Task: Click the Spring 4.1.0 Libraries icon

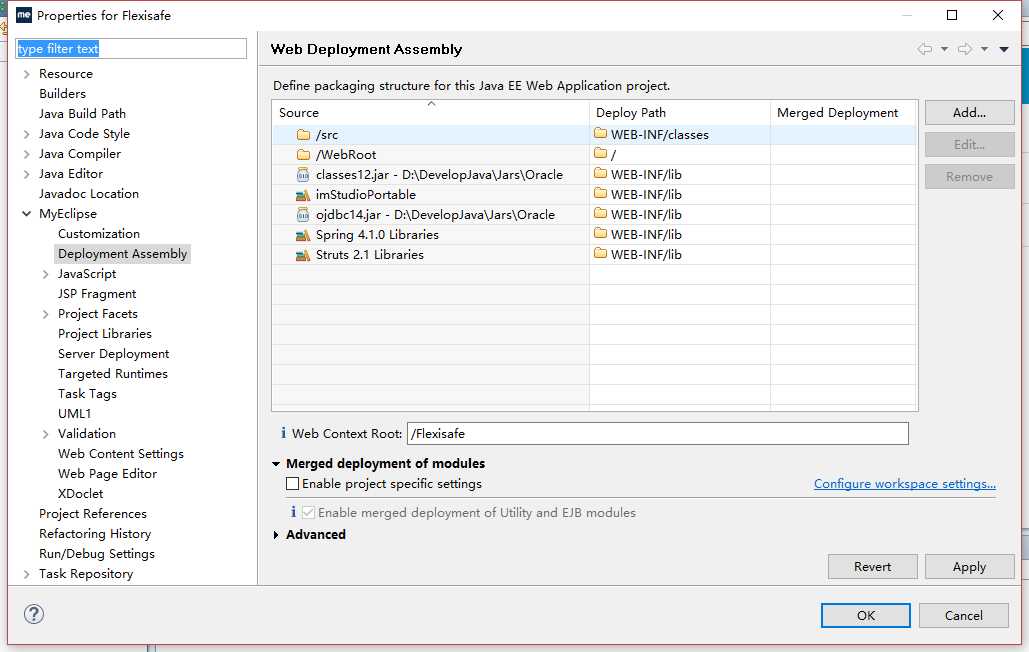Action: [303, 235]
